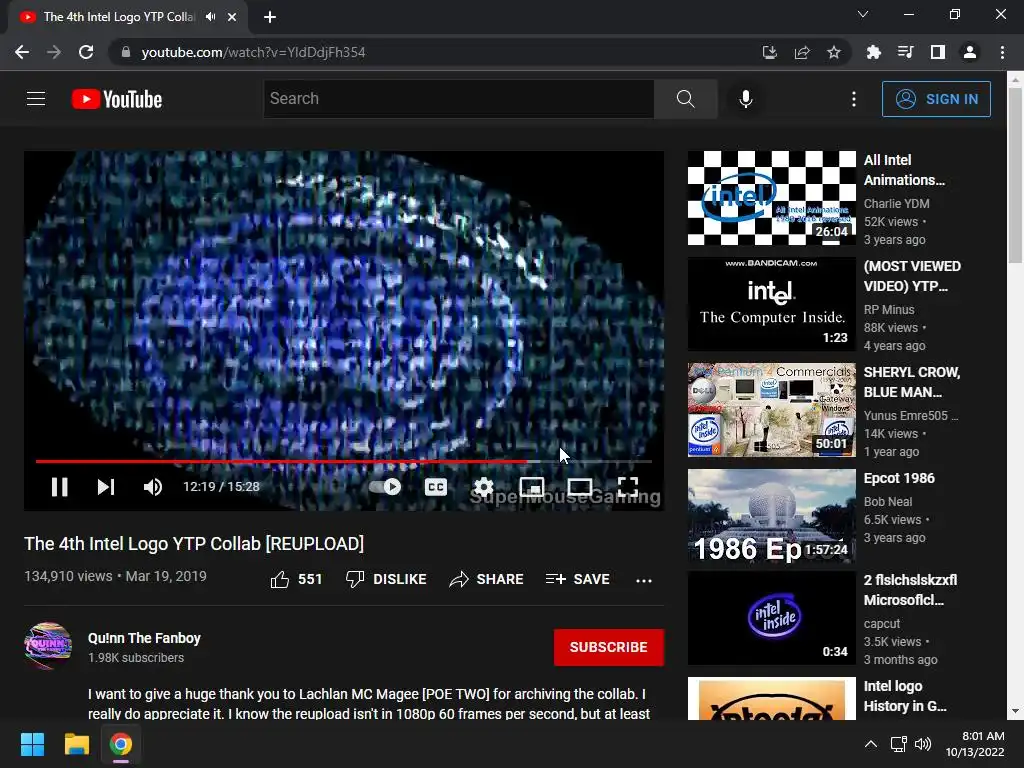Open Qu!nn The Fanboy channel avatar

(48, 646)
